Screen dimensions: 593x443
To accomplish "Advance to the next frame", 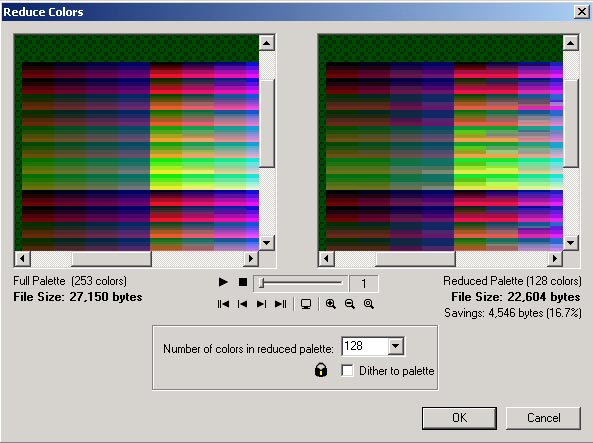I will [x=261, y=304].
